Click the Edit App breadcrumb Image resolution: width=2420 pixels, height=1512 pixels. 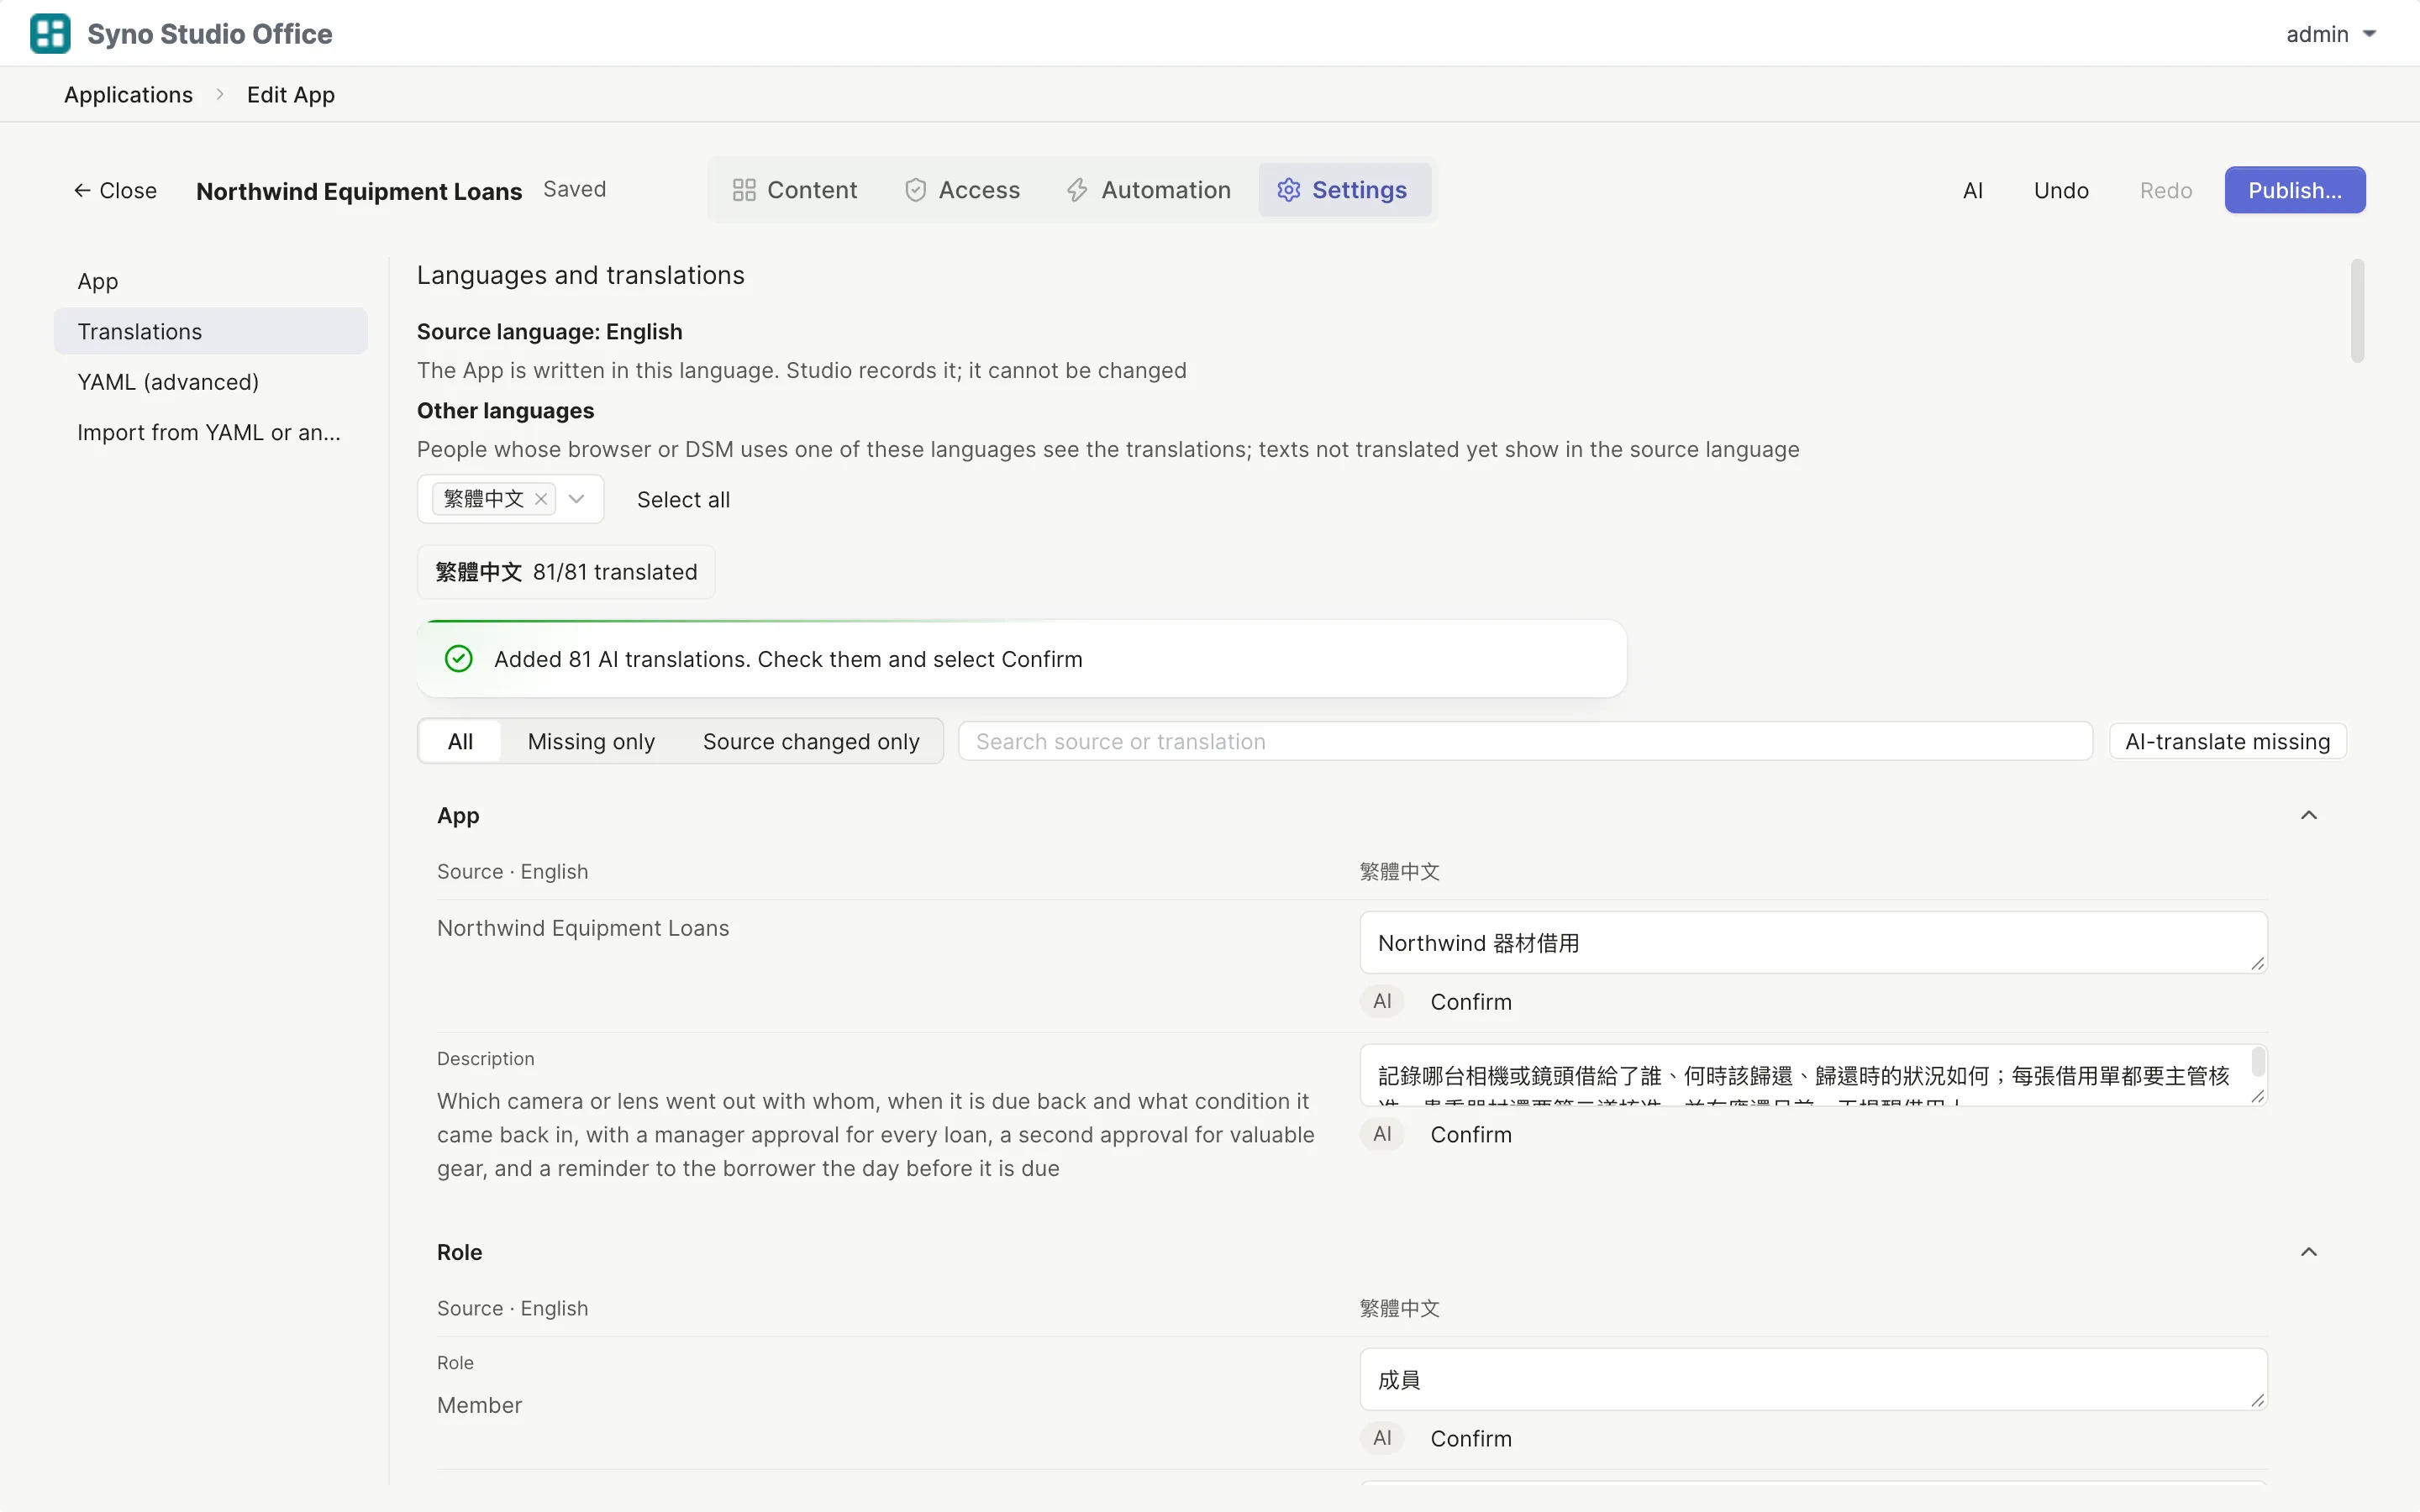[291, 95]
